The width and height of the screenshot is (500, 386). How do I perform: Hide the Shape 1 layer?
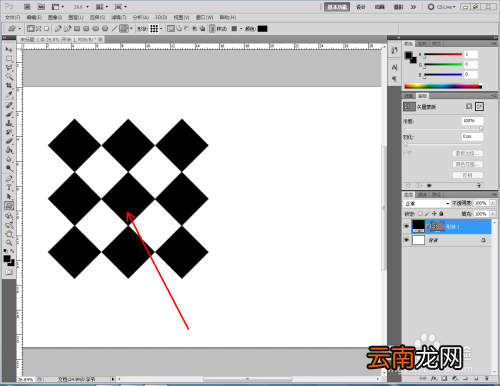pyautogui.click(x=406, y=226)
